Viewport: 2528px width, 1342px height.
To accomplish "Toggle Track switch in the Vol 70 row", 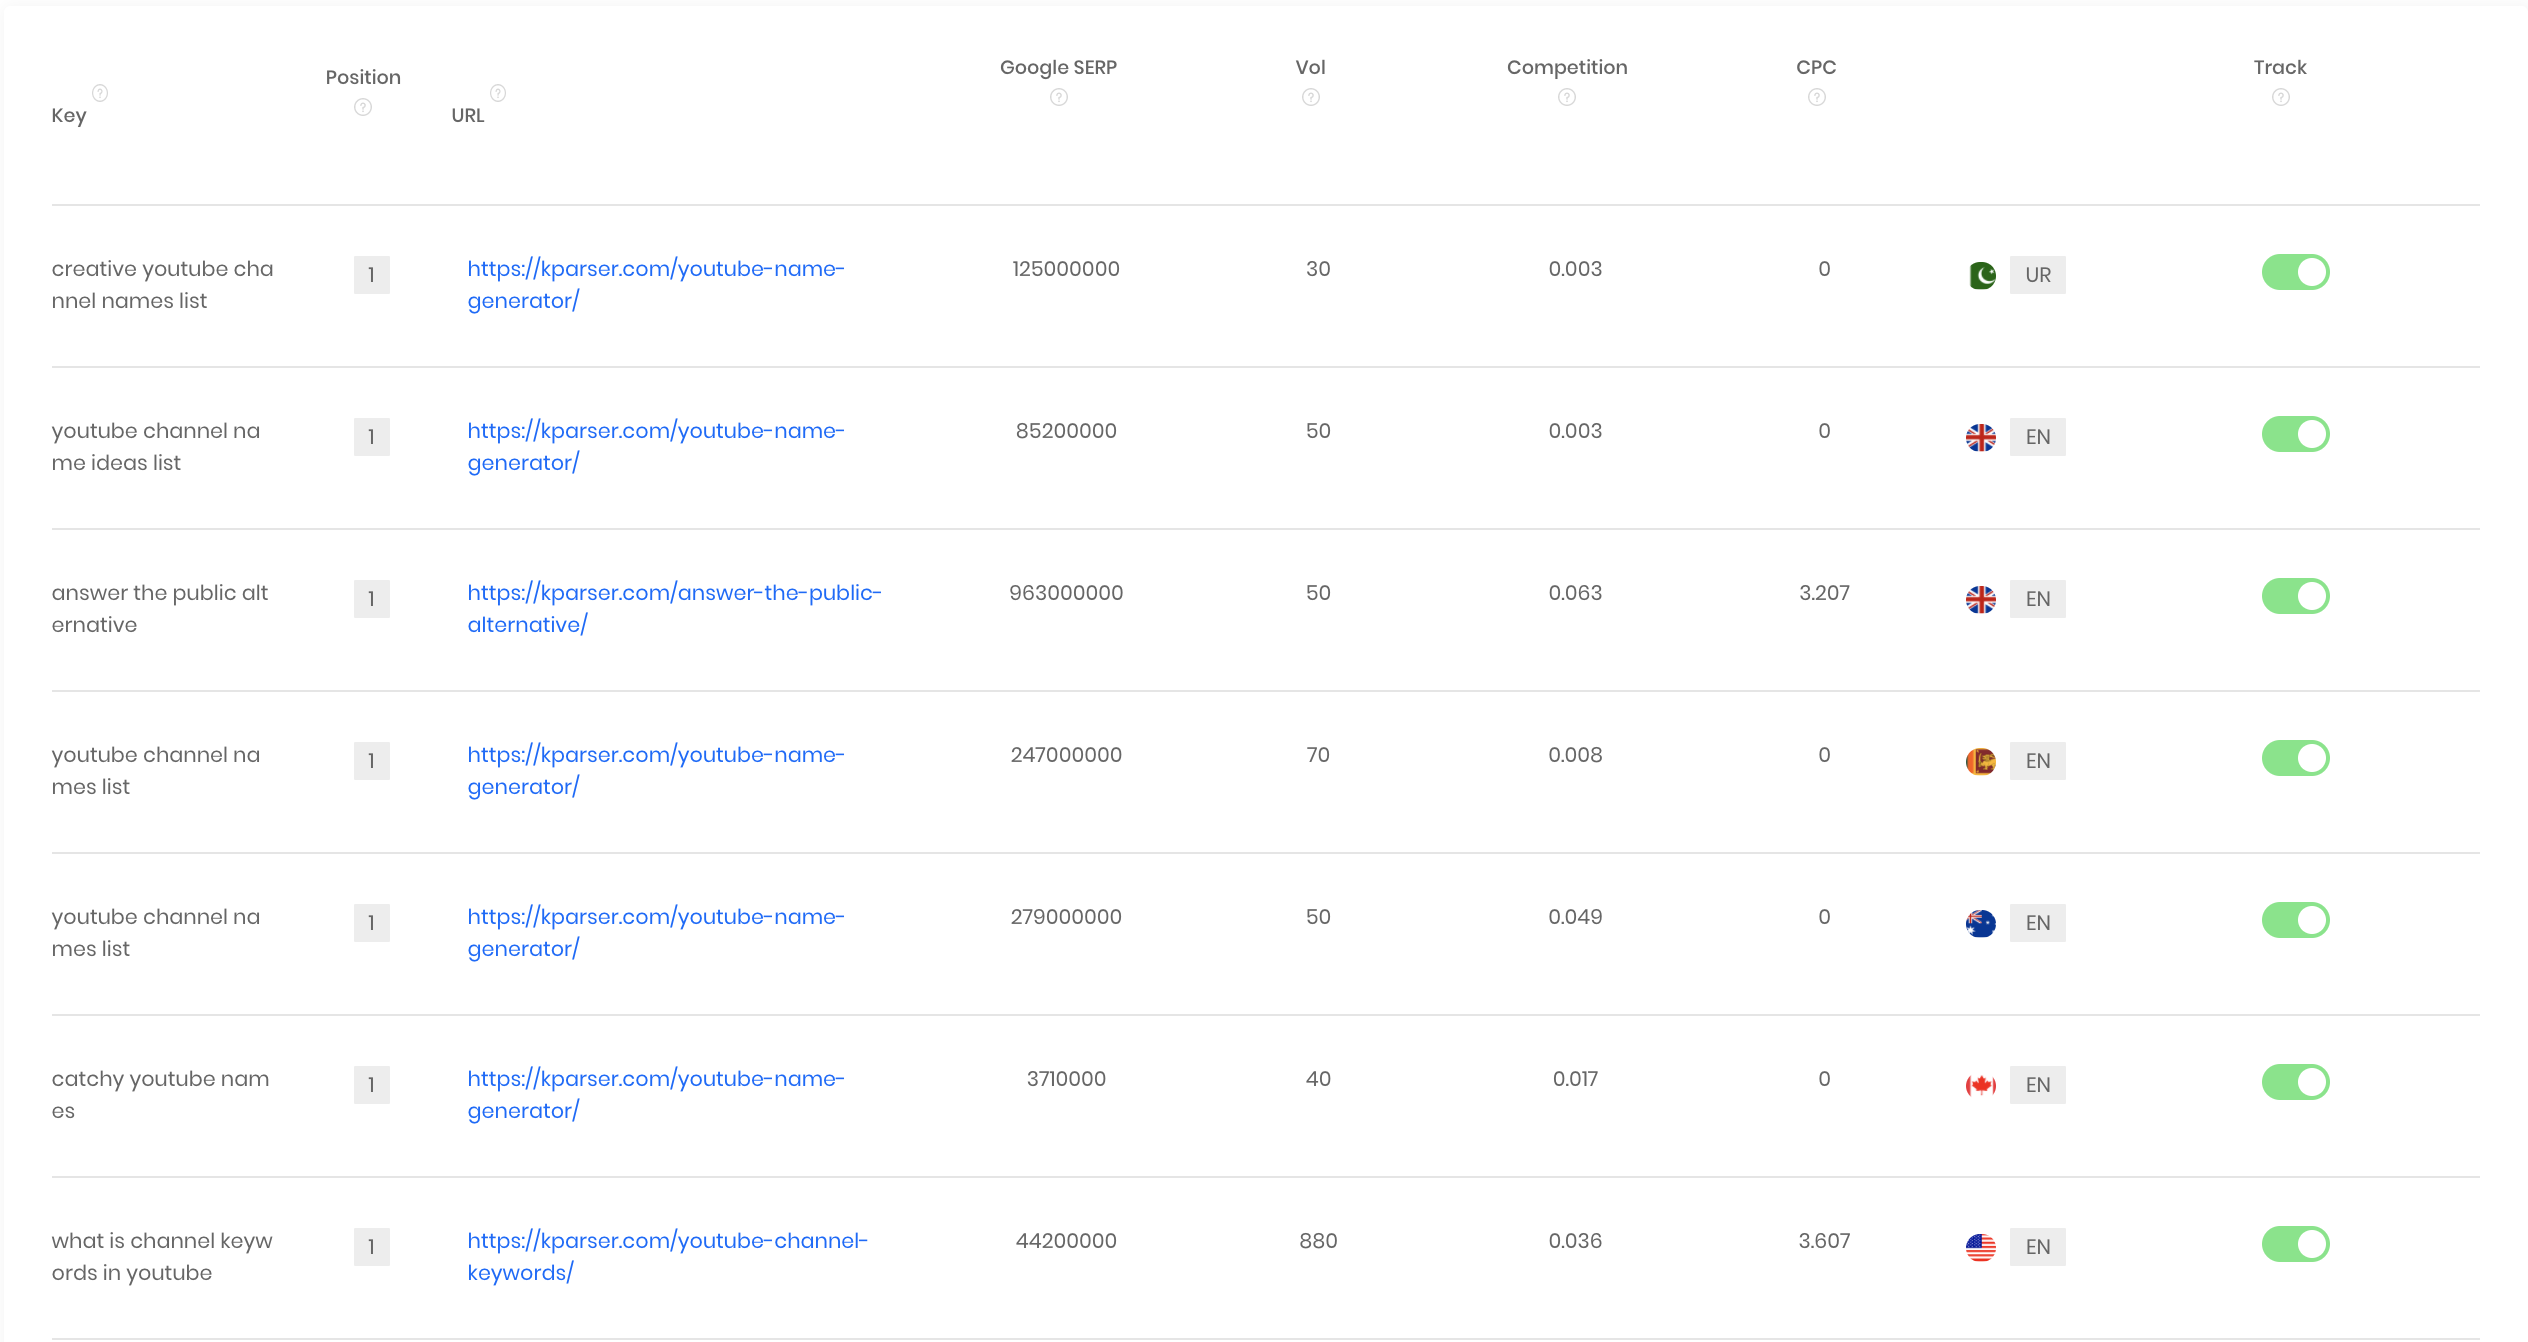I will (x=2296, y=758).
